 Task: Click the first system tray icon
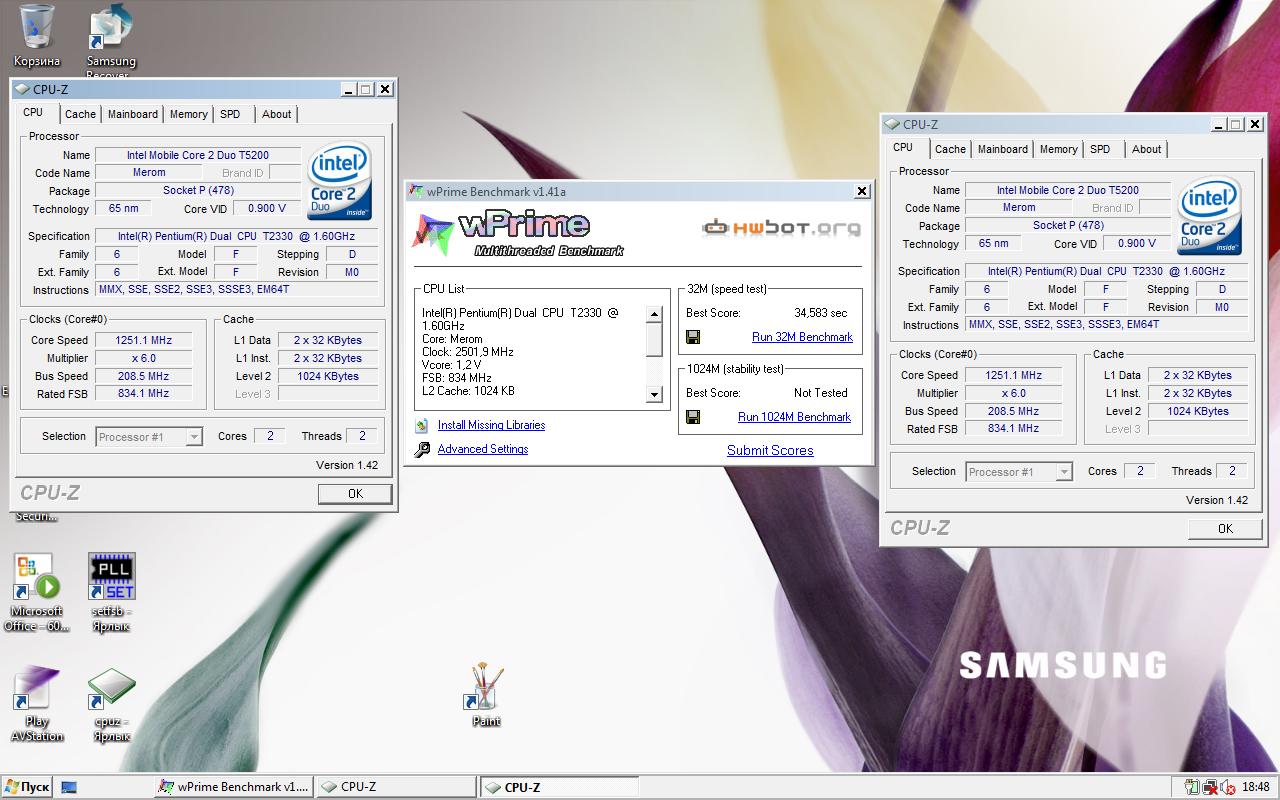pos(1192,787)
